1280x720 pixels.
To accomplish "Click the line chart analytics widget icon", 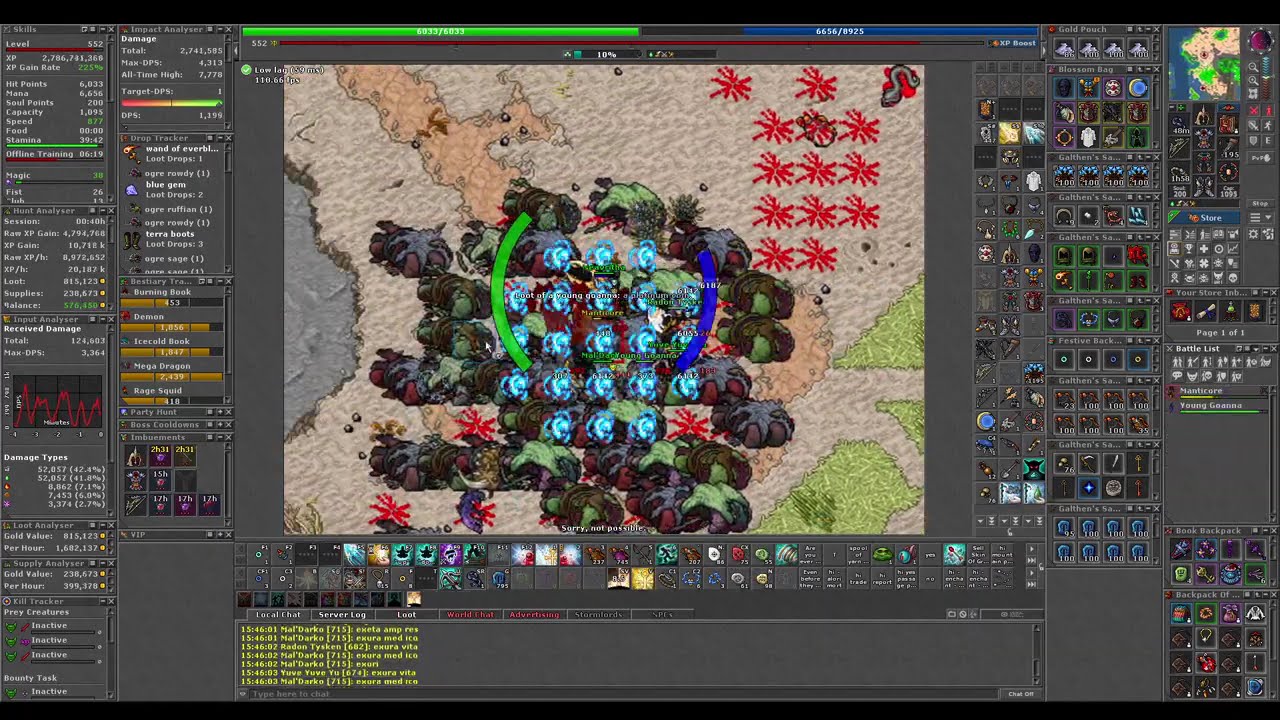I will pos(1233,248).
